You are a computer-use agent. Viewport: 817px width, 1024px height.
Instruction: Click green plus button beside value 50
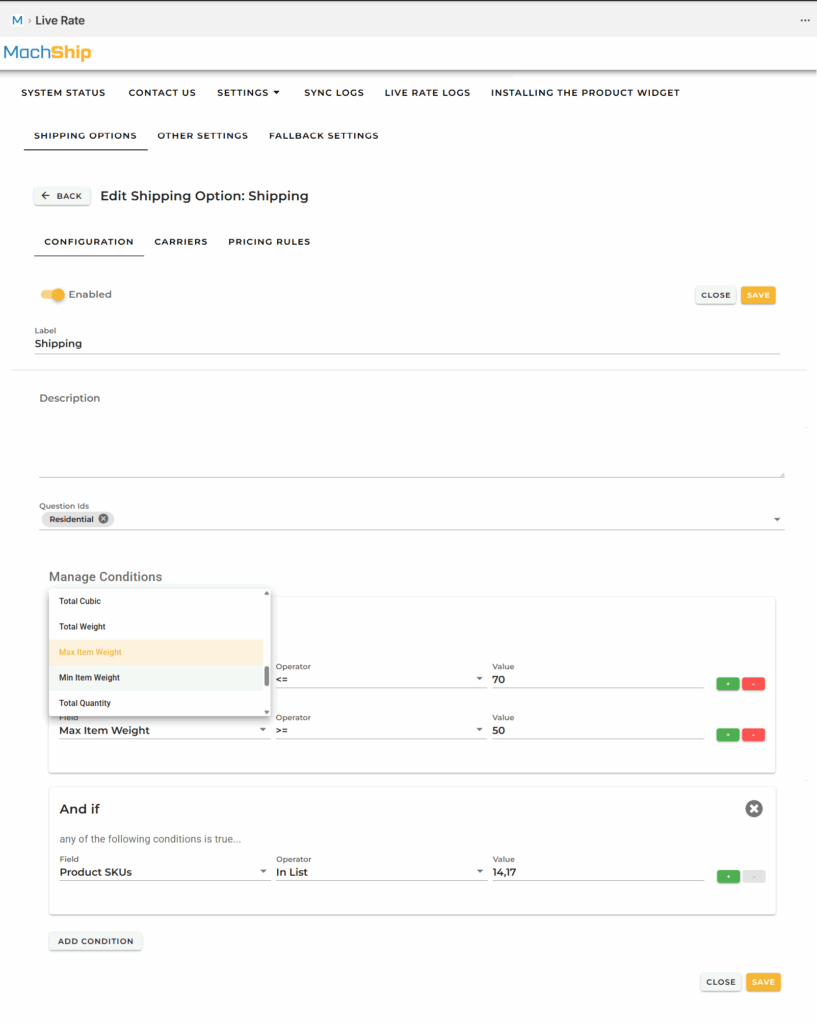coord(727,735)
